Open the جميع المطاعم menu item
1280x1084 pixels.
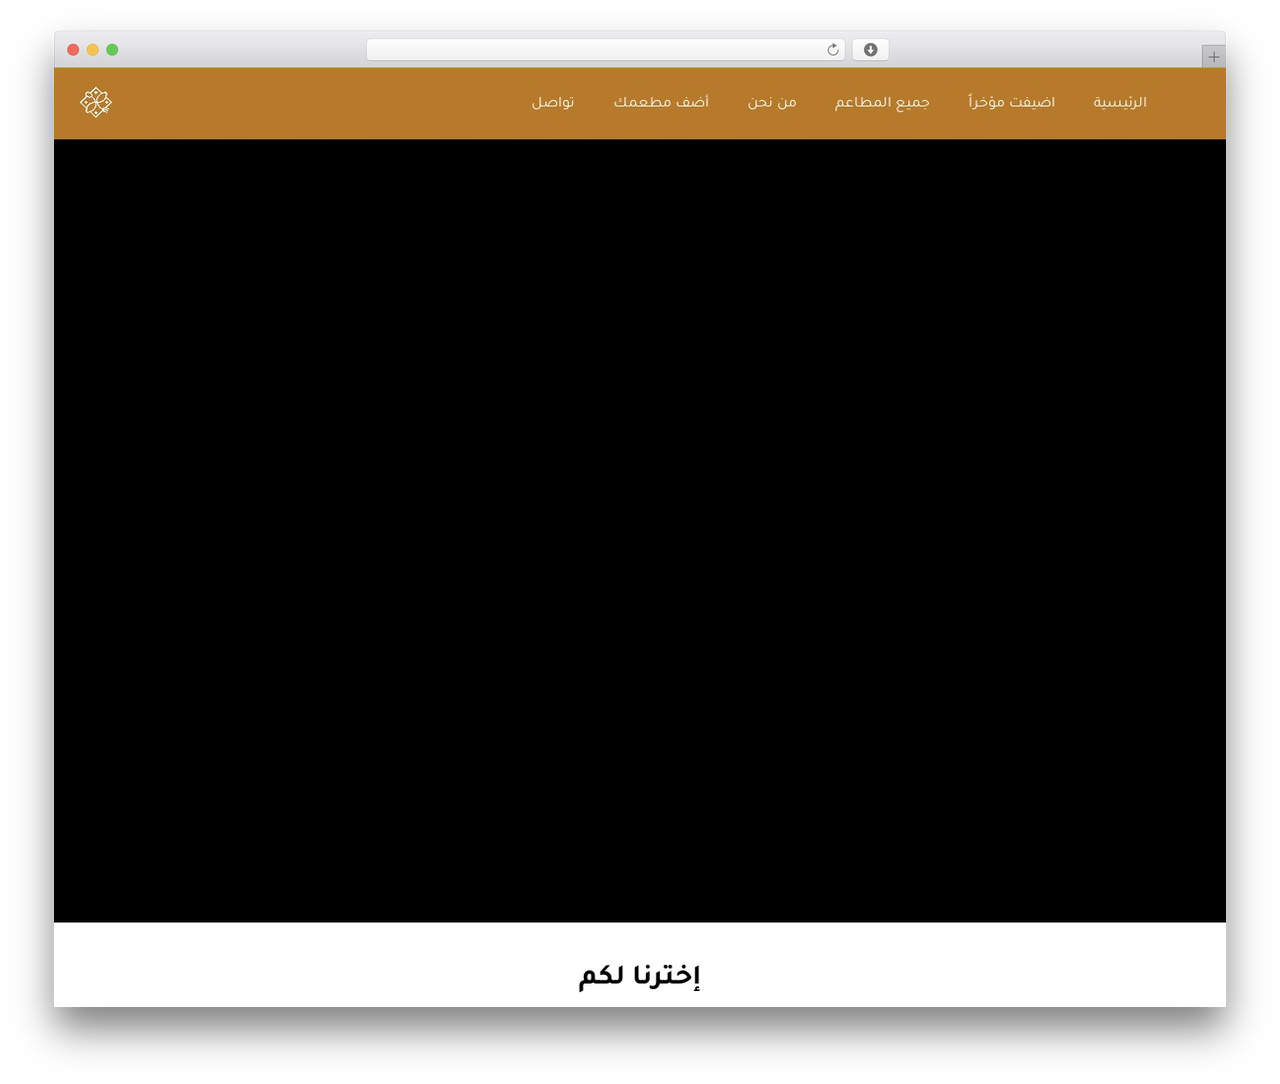point(882,102)
